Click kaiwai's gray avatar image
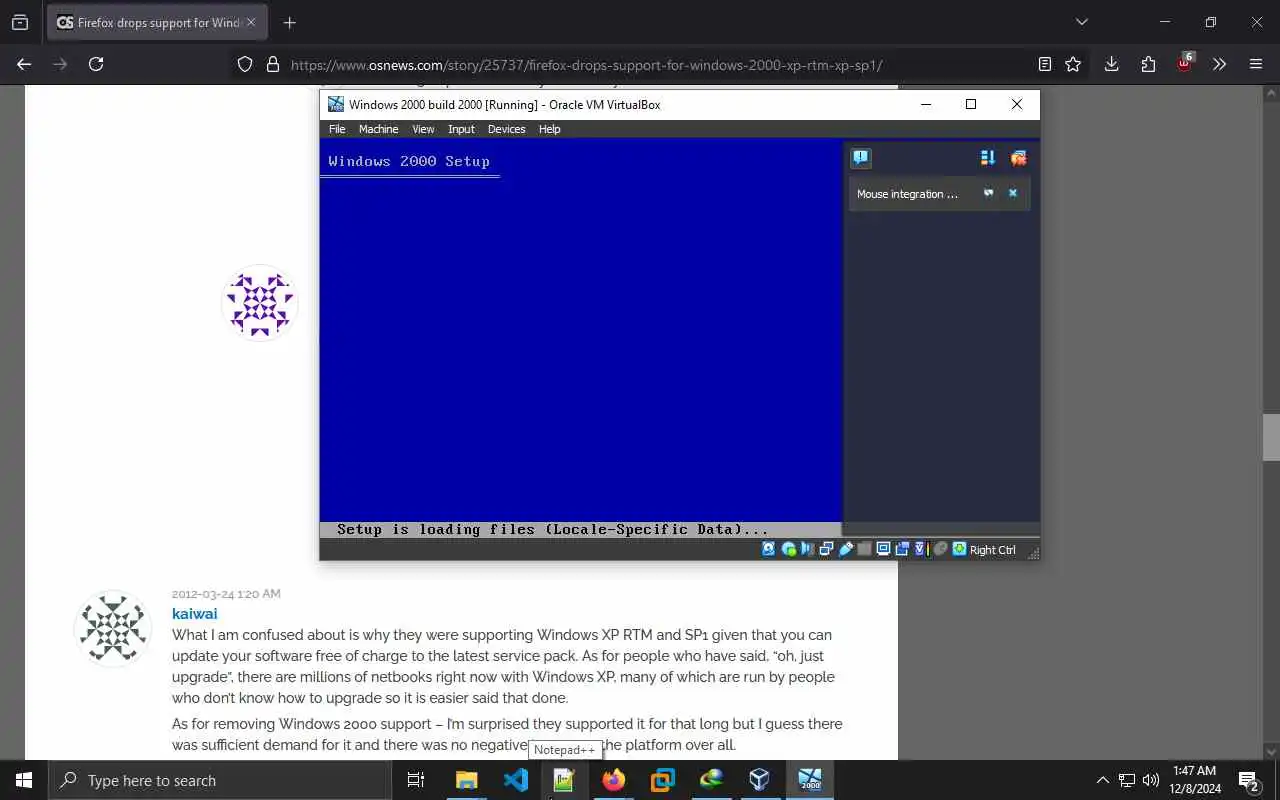1280x800 pixels. 113,628
